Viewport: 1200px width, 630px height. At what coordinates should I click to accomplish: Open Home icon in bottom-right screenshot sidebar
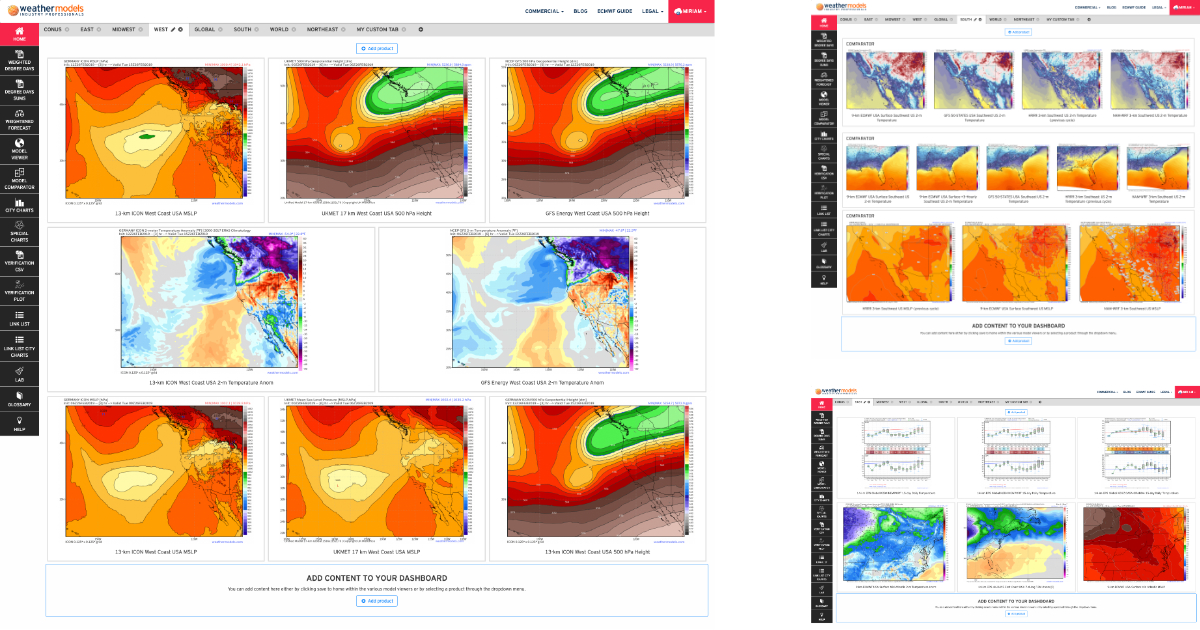coord(822,405)
